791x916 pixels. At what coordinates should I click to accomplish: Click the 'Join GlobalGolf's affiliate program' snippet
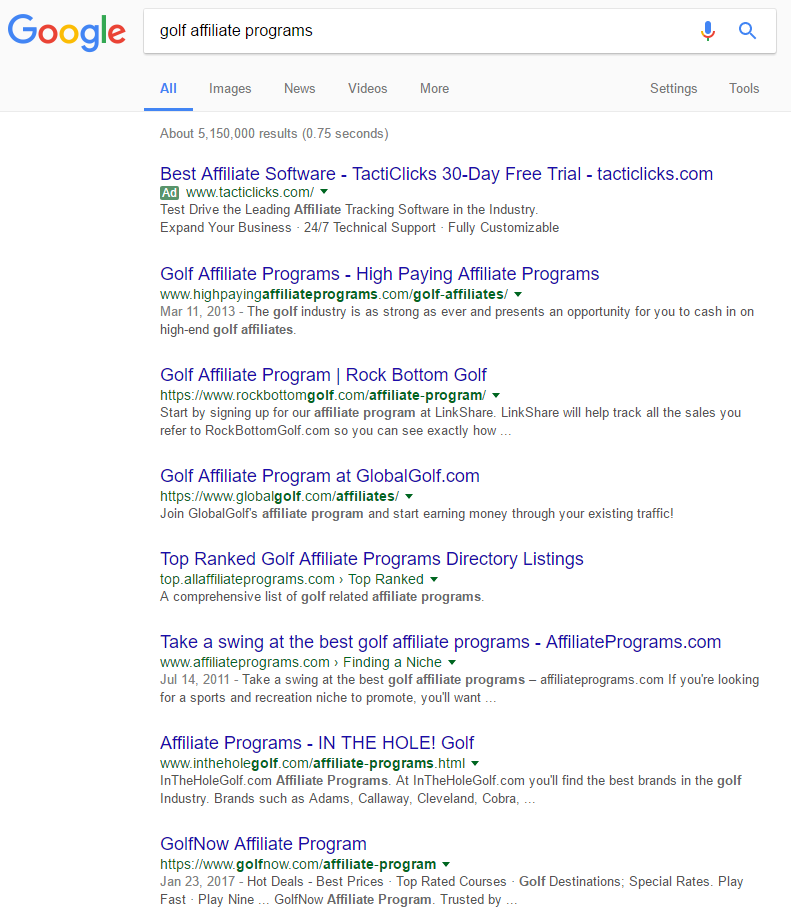click(x=417, y=513)
